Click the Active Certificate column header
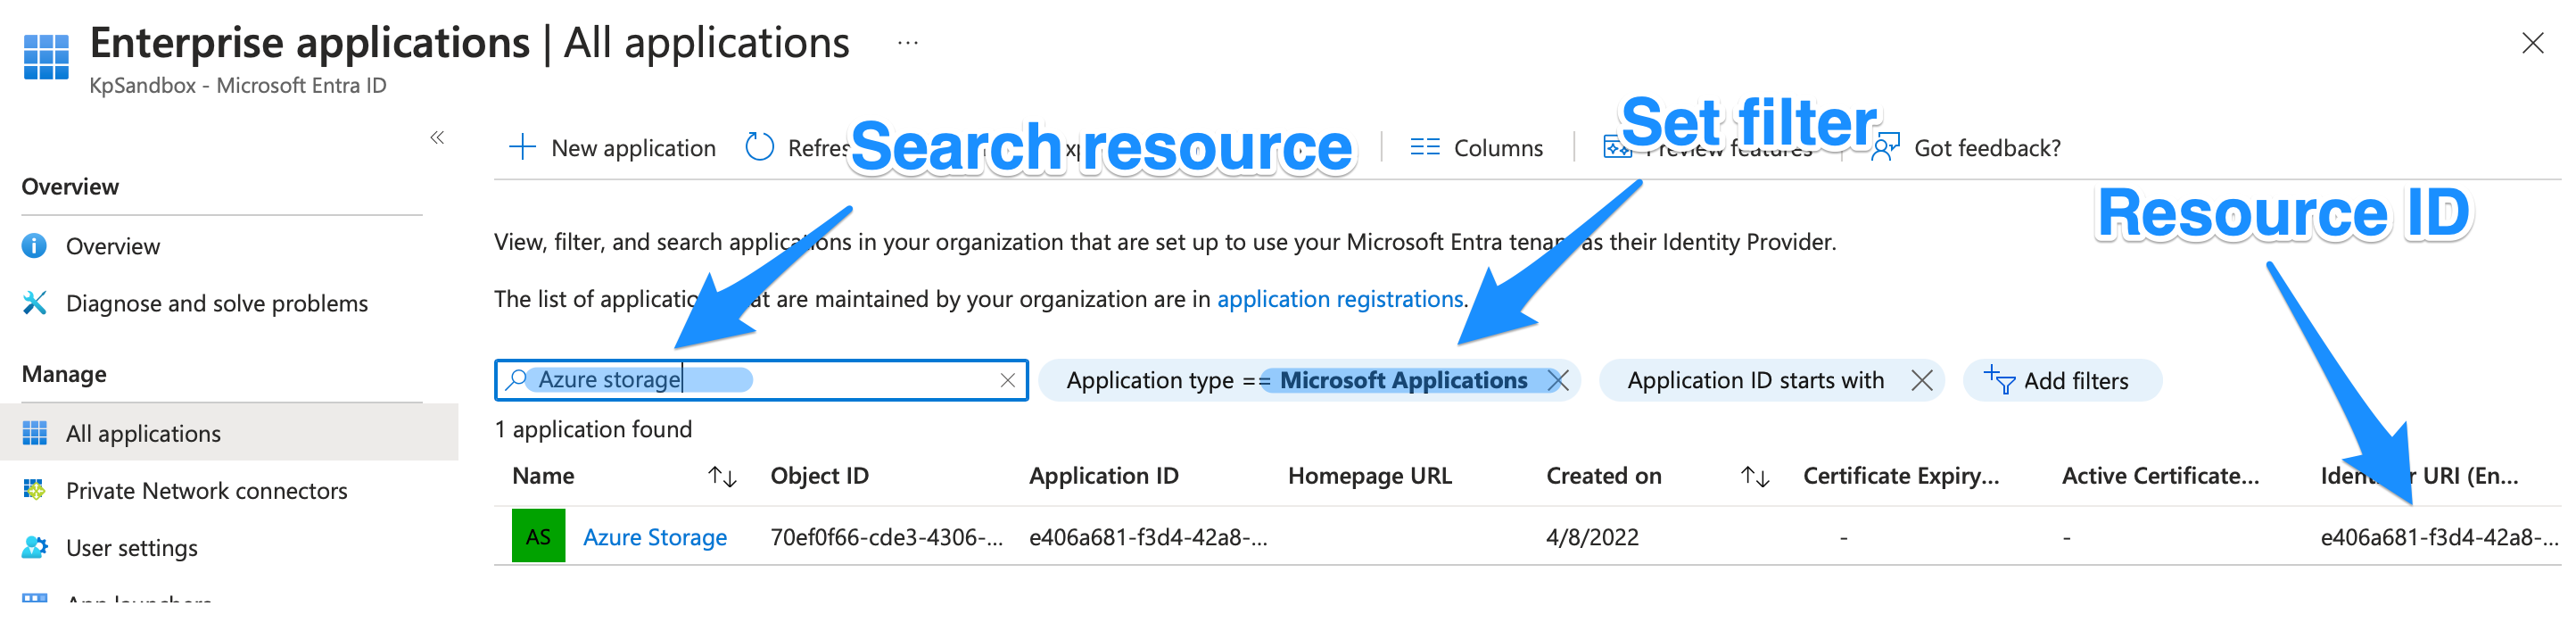Screen dimensions: 2576x639 pos(2160,476)
